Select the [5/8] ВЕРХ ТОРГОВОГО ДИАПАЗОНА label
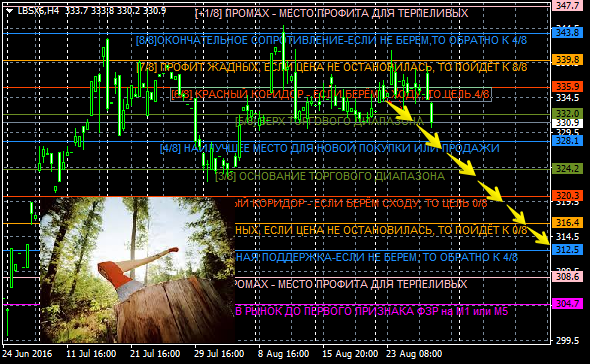Viewport: 590px width, 364px height. 330,121
